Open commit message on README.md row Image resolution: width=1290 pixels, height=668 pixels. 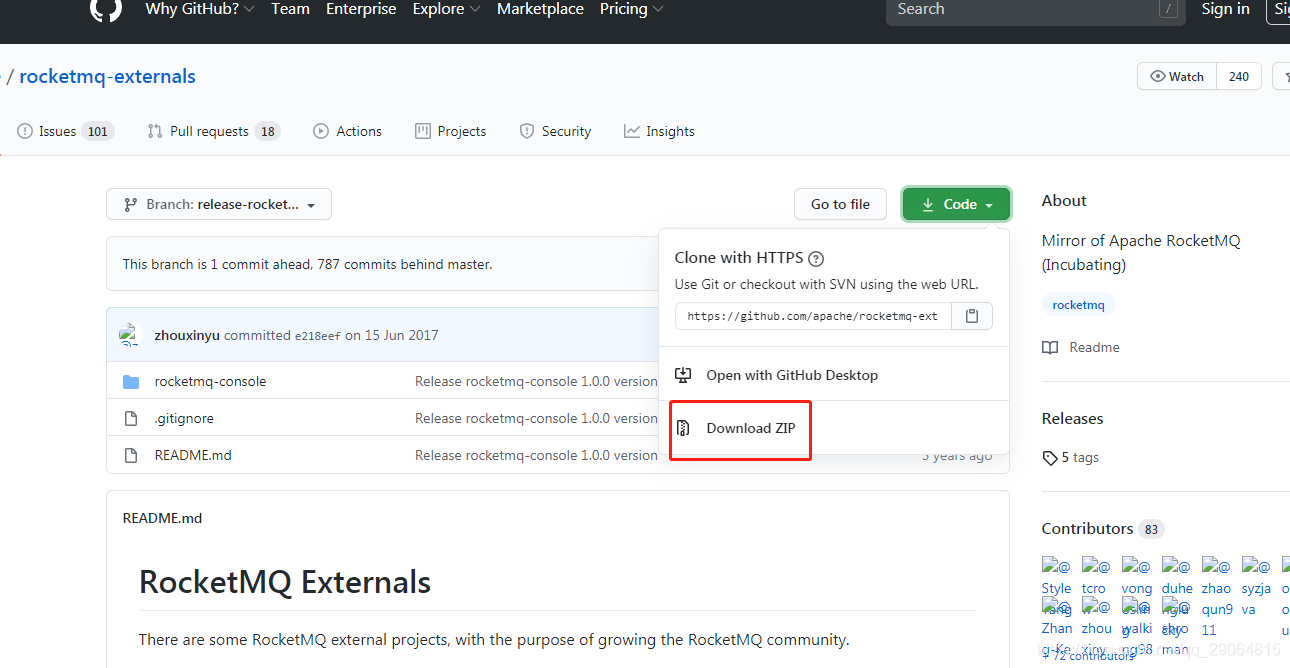tap(536, 455)
